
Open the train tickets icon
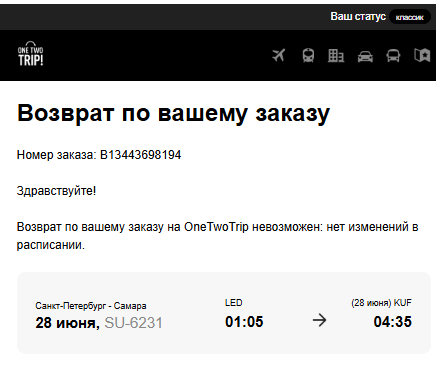click(308, 56)
